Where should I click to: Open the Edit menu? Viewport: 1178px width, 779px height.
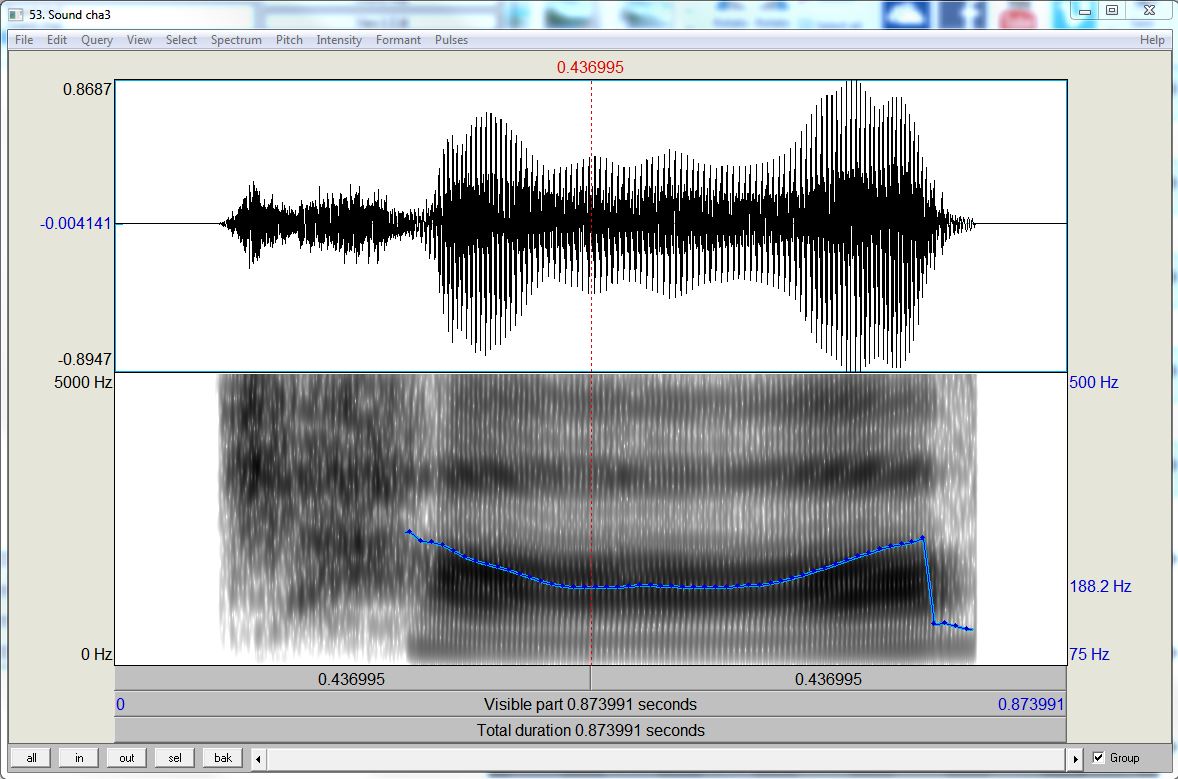coord(56,40)
